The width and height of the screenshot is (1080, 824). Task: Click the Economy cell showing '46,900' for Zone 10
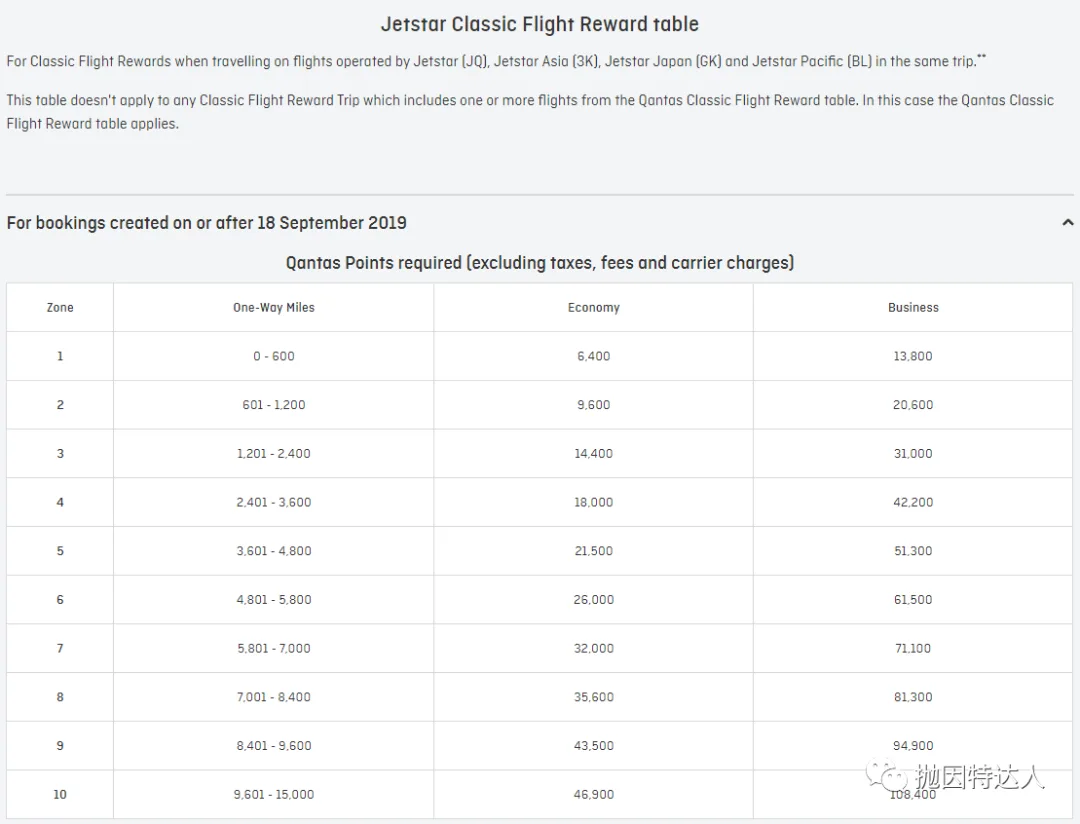[x=593, y=794]
